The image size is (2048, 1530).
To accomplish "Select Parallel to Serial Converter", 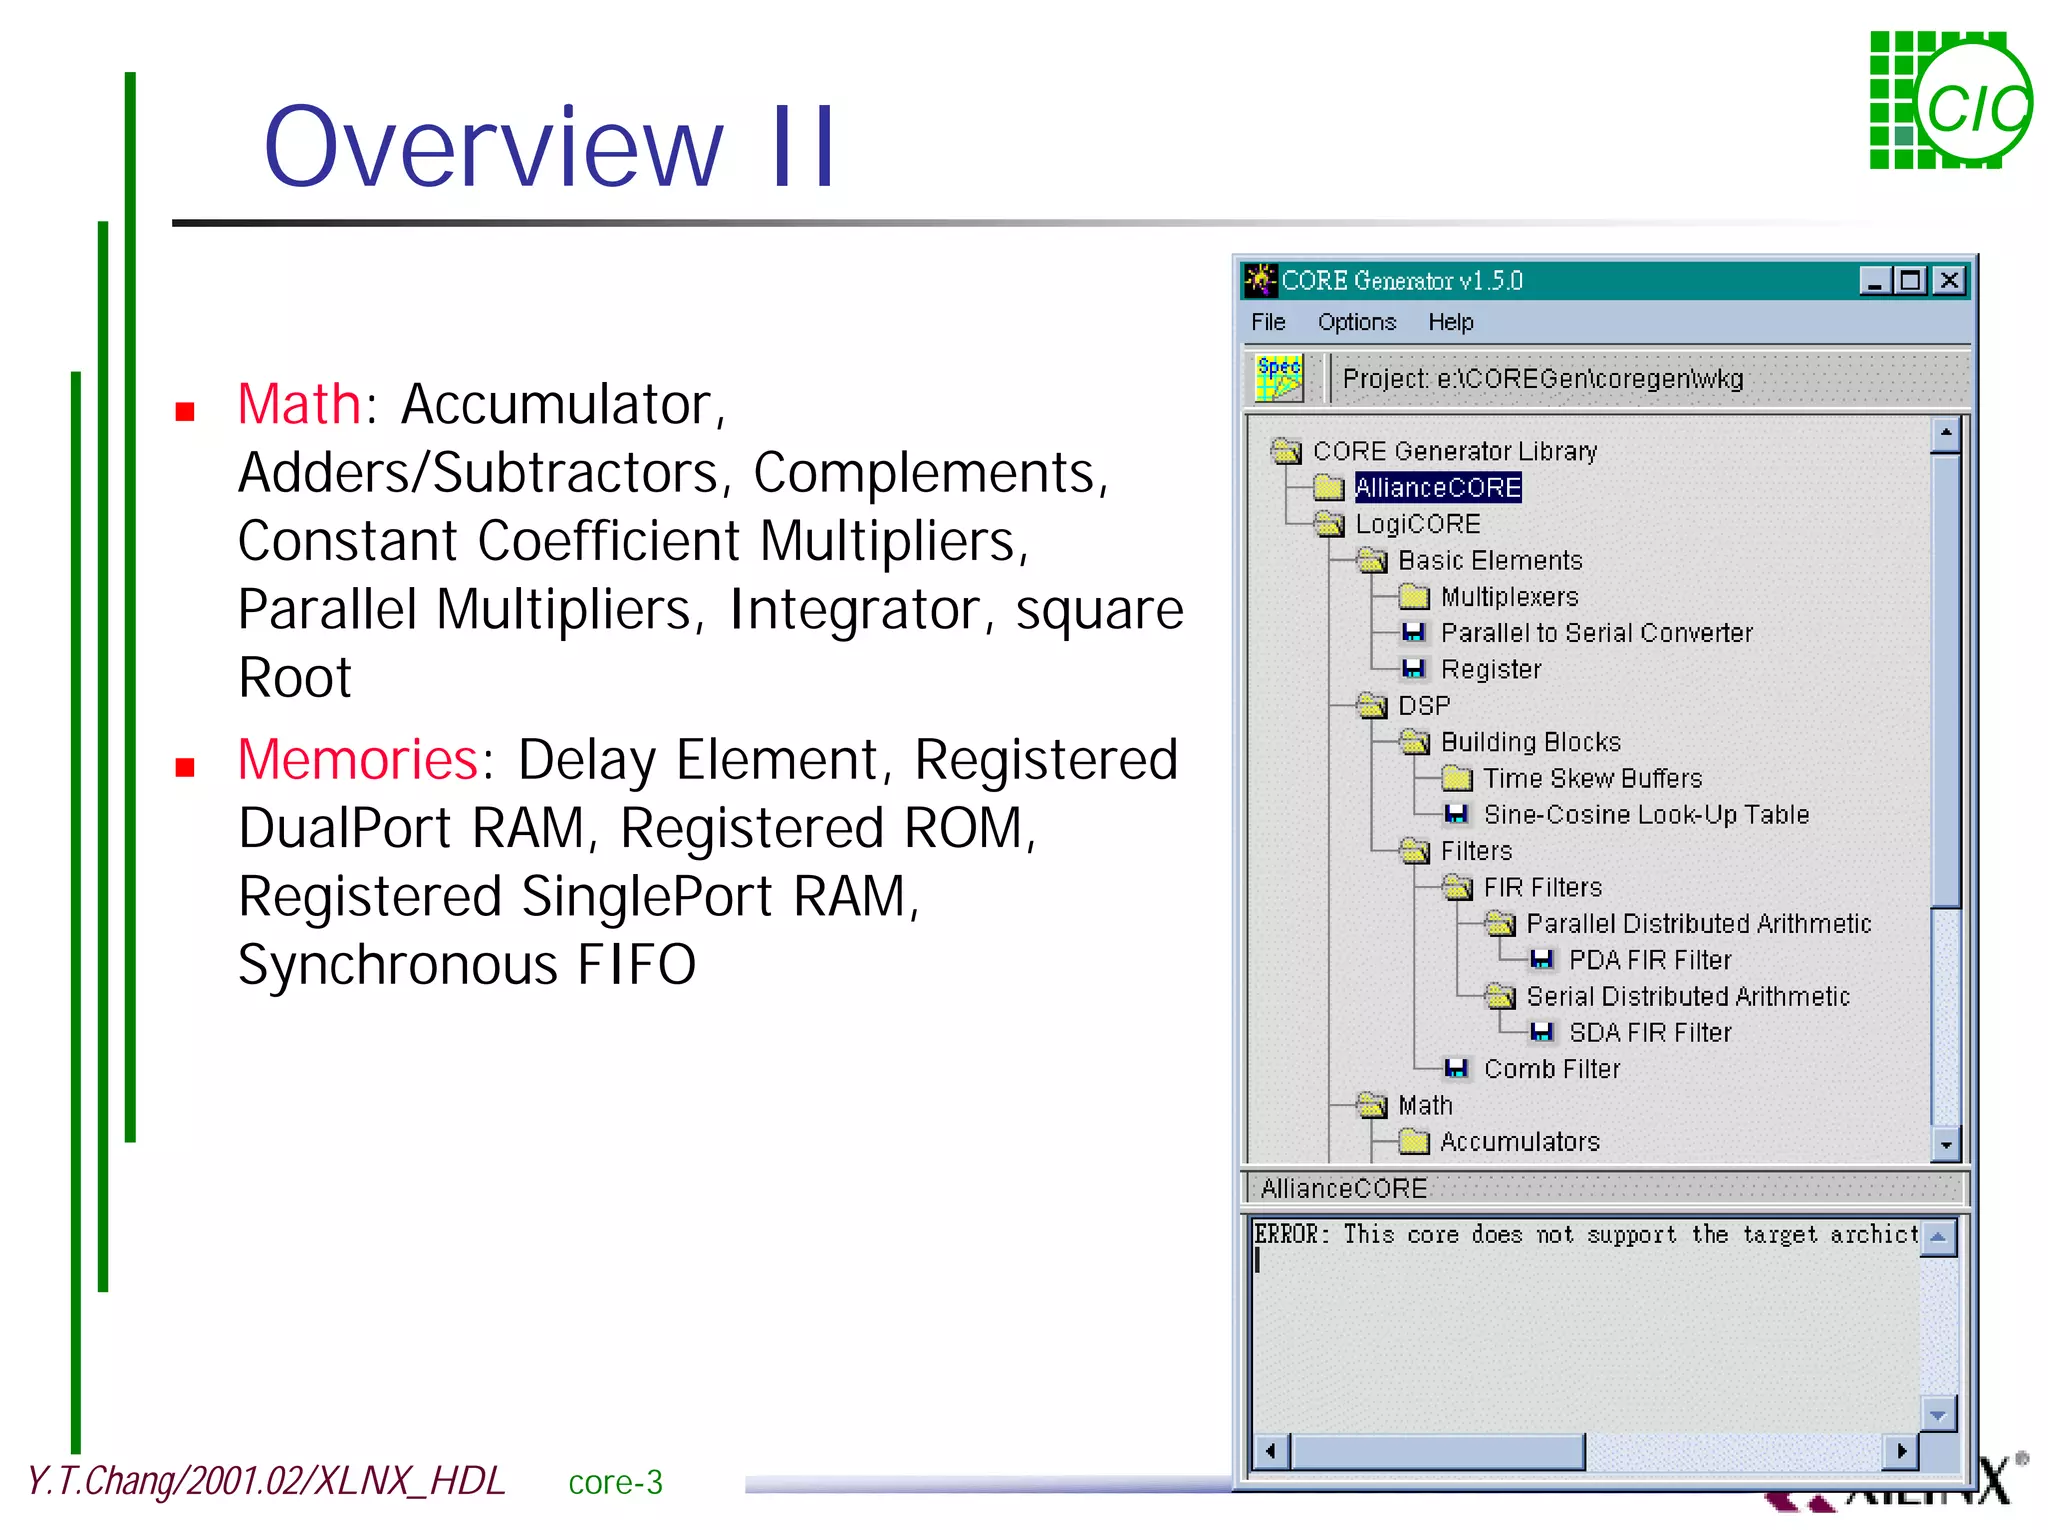I will tap(1596, 632).
